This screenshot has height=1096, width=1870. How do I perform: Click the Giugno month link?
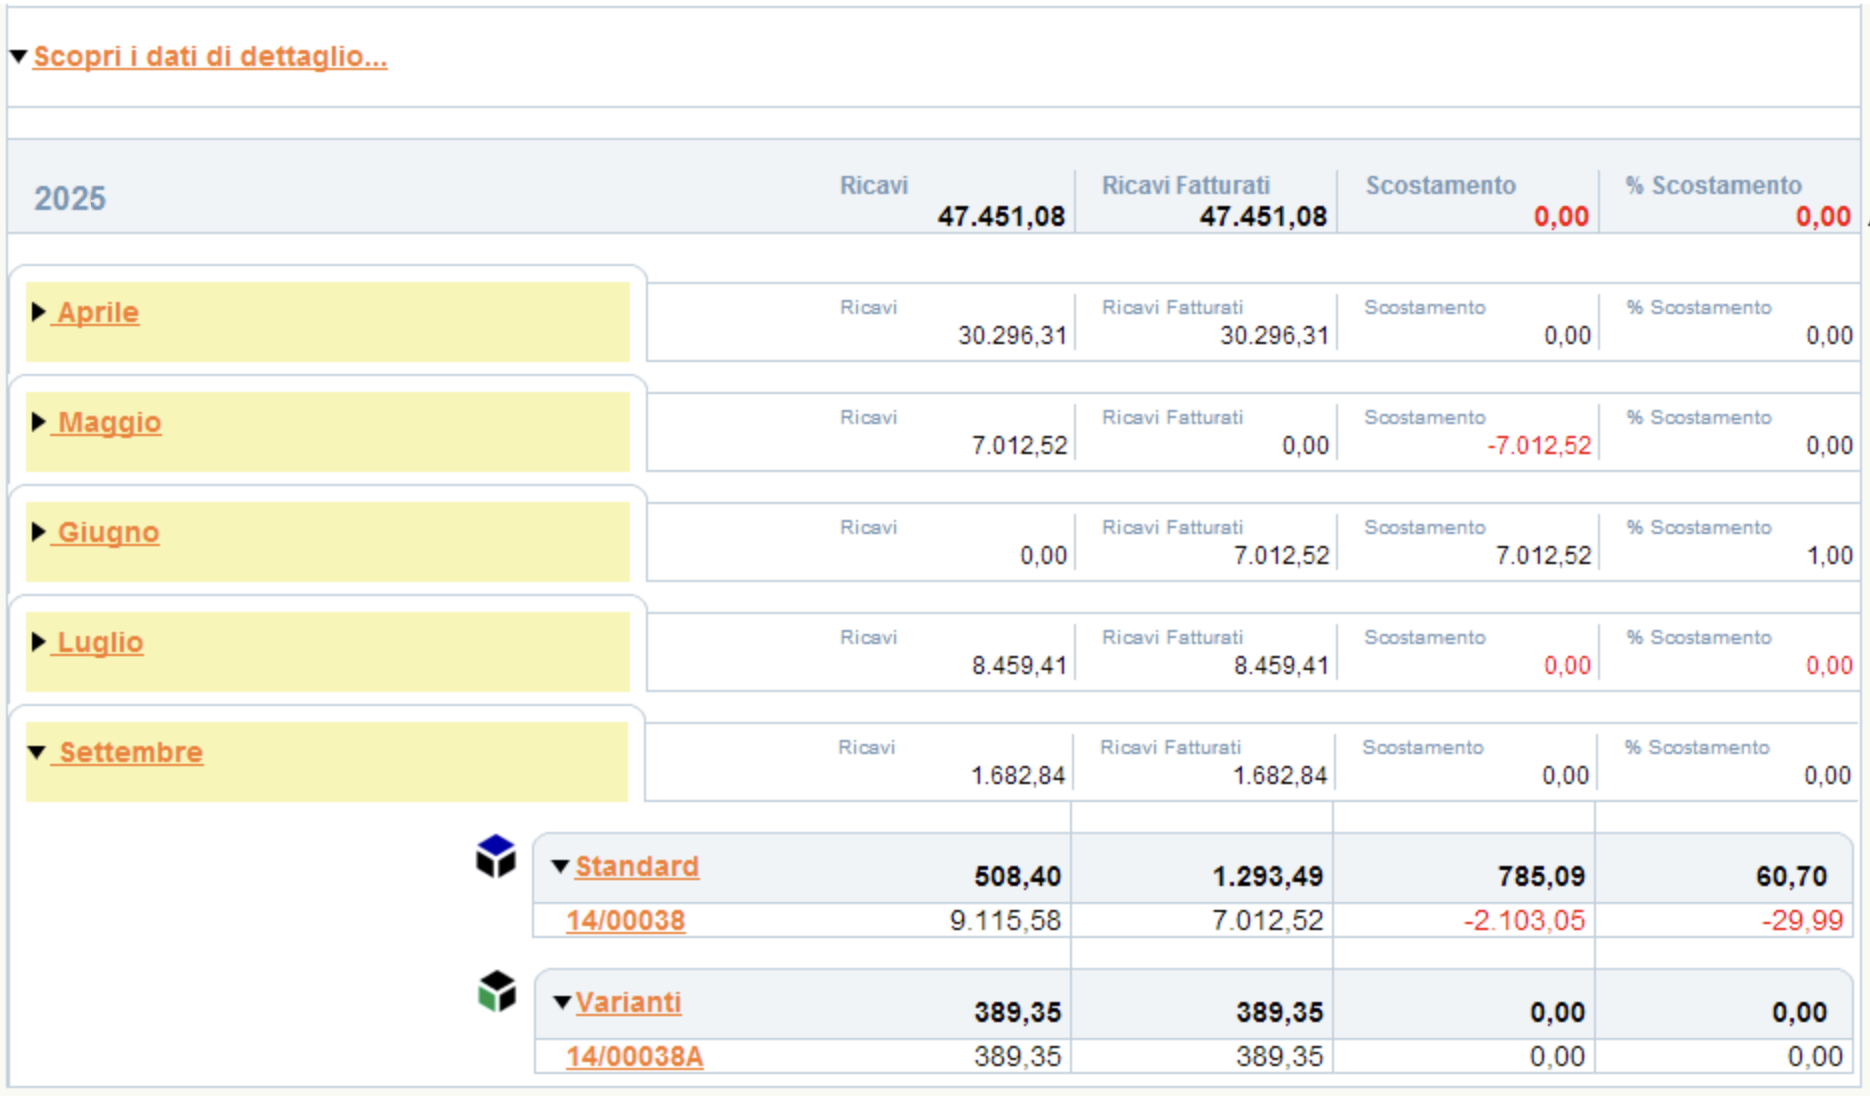click(108, 532)
